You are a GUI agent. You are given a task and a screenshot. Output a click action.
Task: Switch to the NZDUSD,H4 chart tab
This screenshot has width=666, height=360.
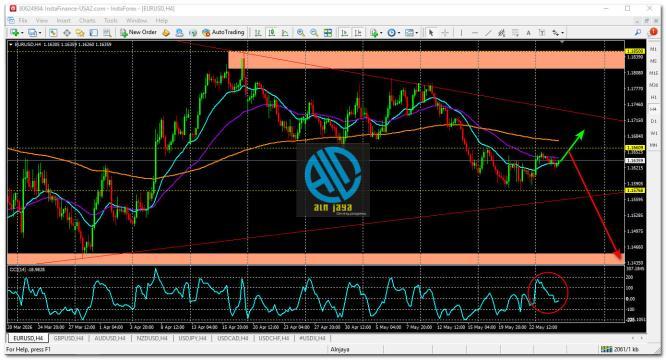(152, 338)
